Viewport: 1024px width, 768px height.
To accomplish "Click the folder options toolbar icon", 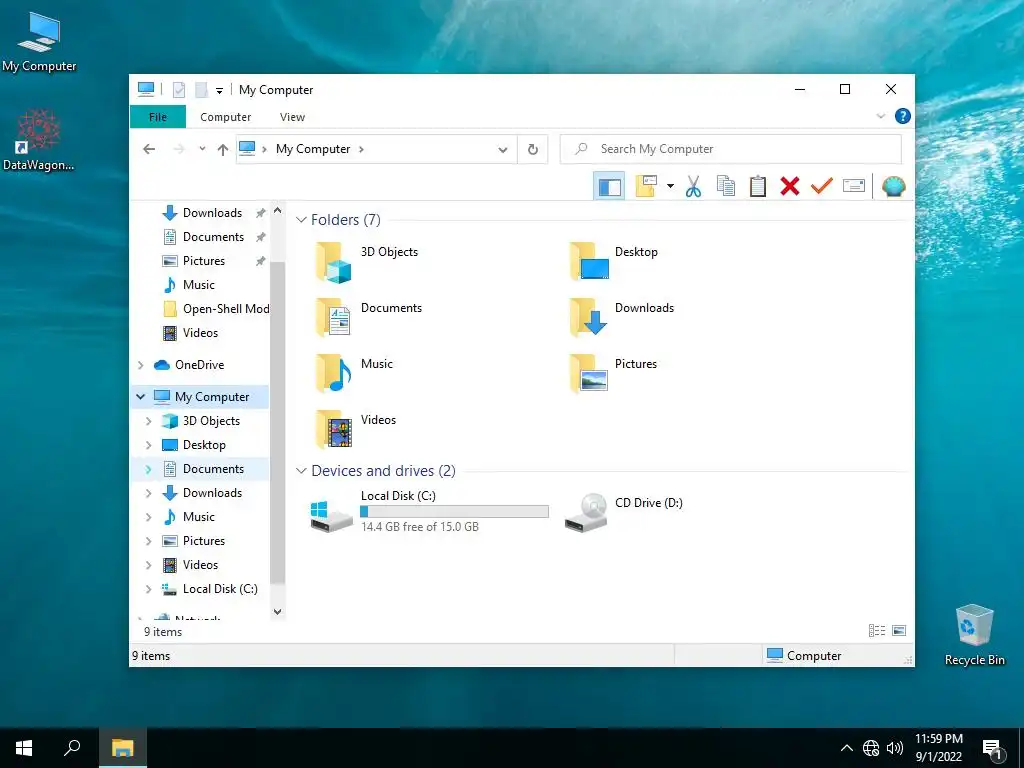I will point(646,186).
